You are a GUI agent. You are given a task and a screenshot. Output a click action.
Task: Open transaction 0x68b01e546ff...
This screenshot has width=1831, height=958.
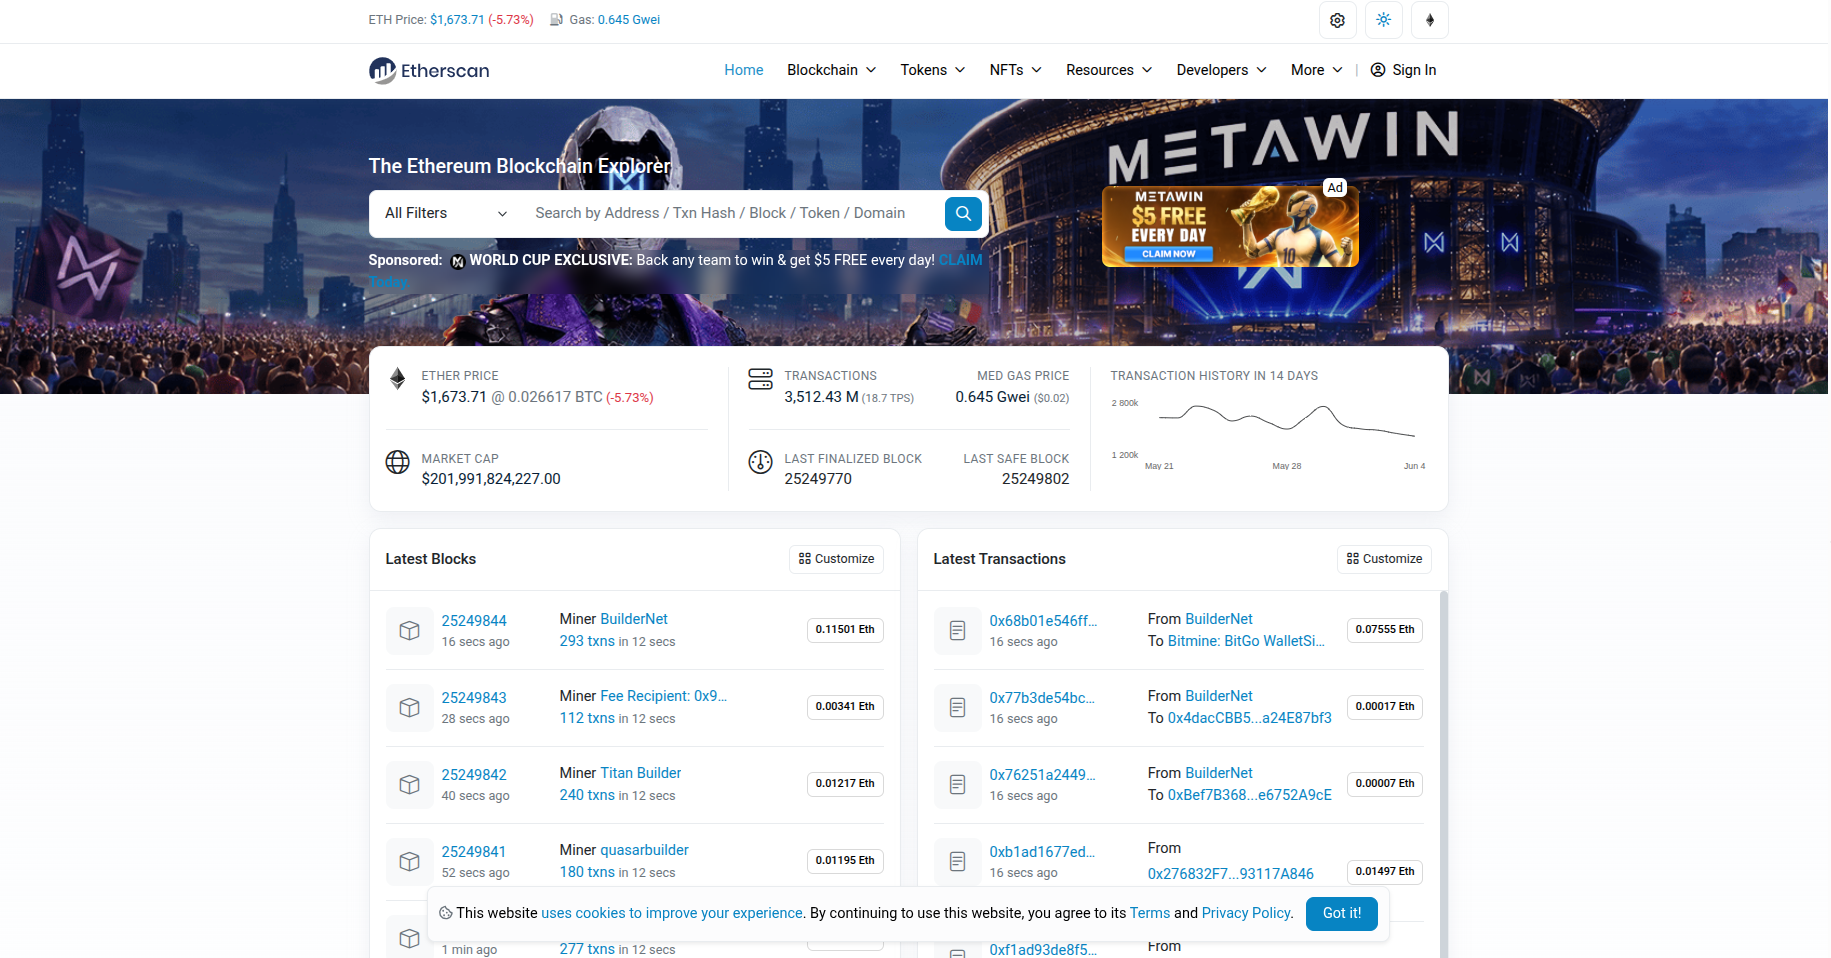point(1043,621)
